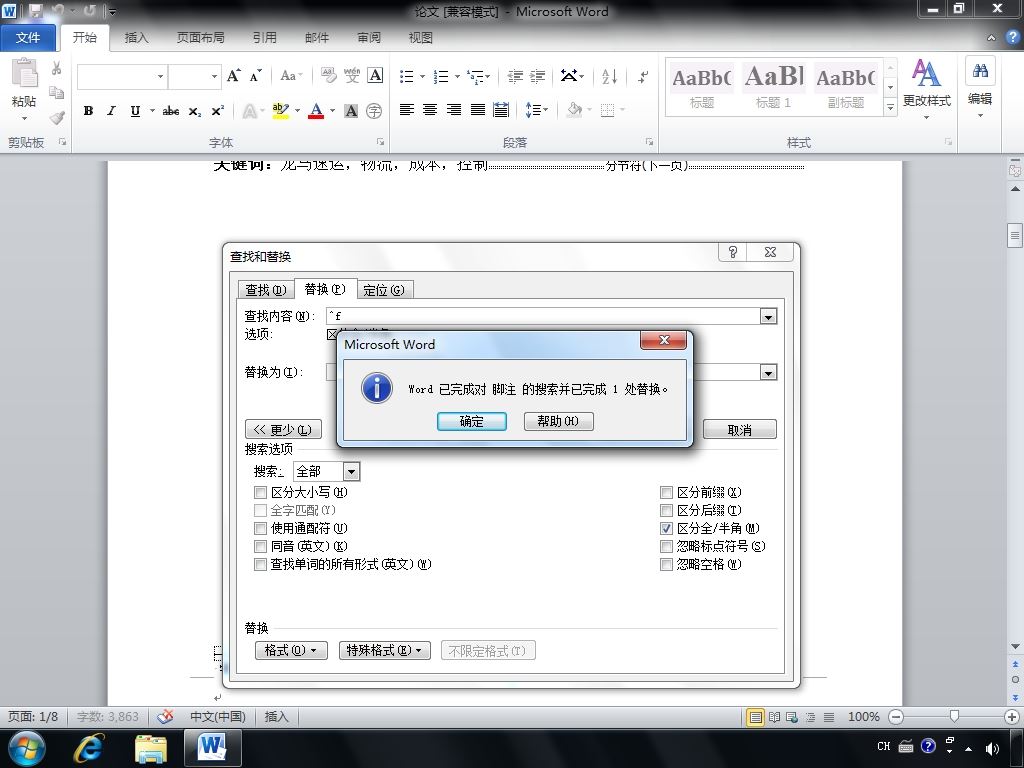1024x768 pixels.
Task: Expand the 查找内容 dropdown arrow
Action: click(768, 317)
